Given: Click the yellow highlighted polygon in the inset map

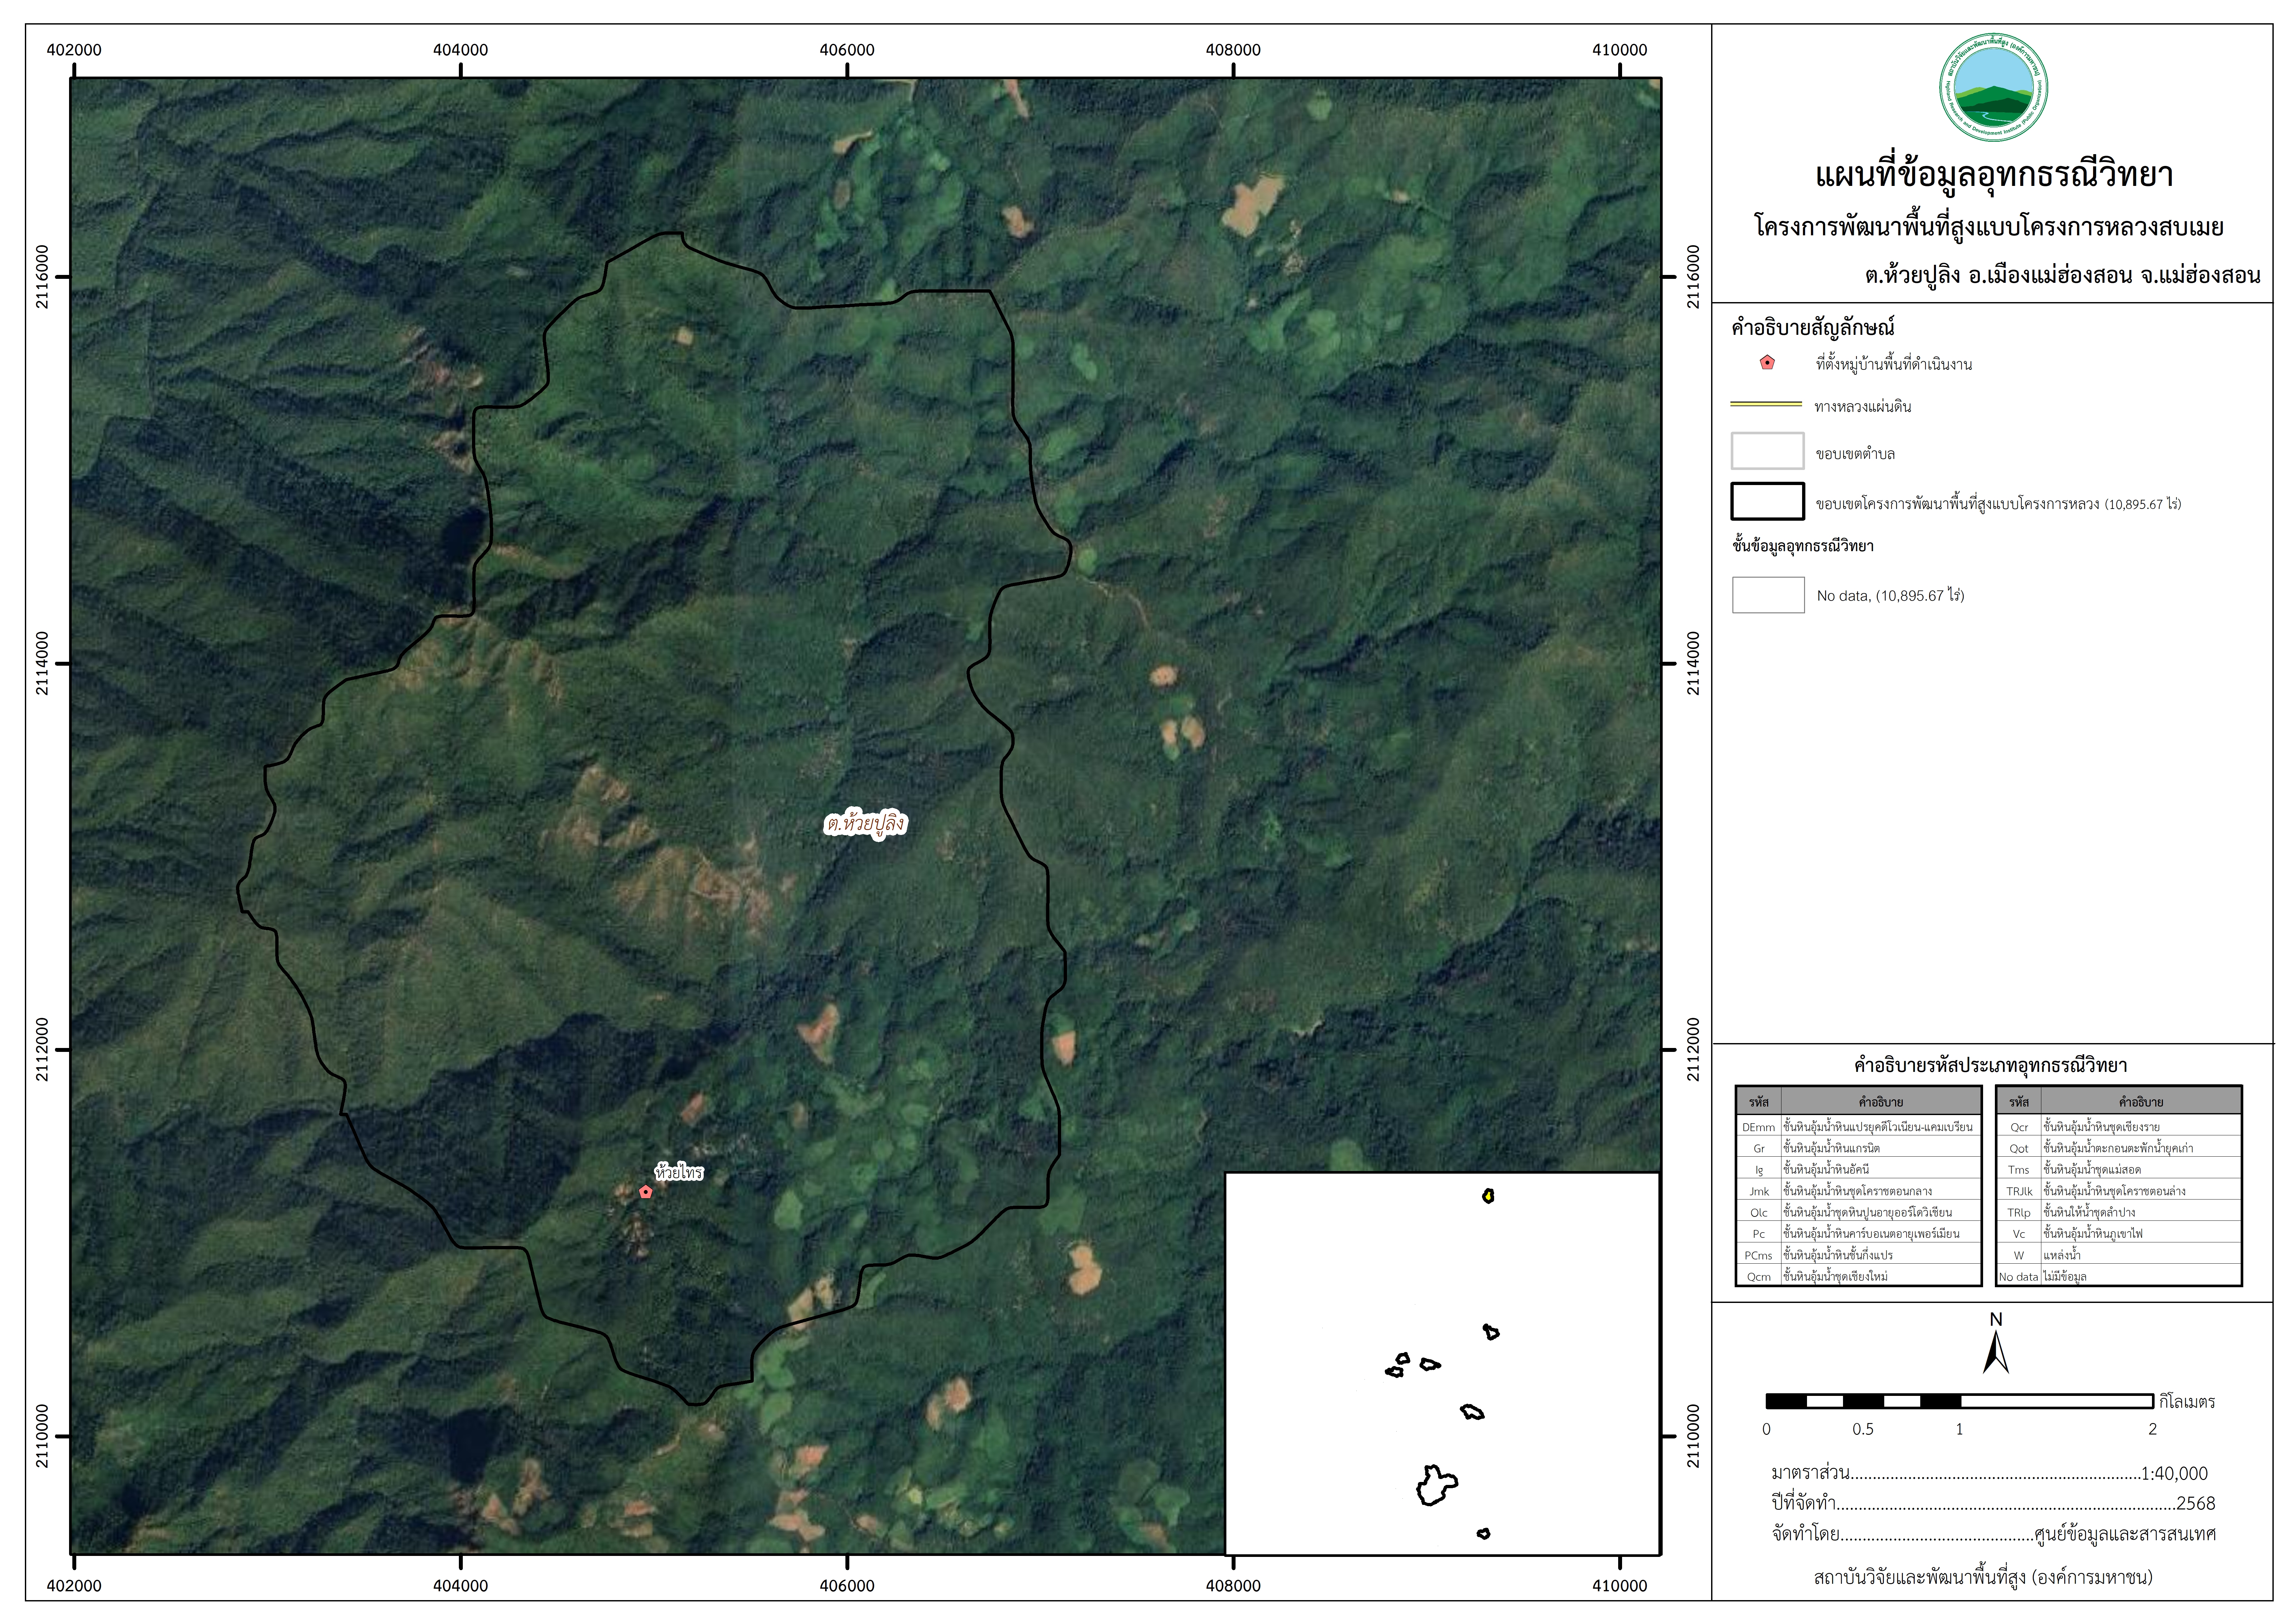Looking at the screenshot, I should (x=1488, y=1196).
